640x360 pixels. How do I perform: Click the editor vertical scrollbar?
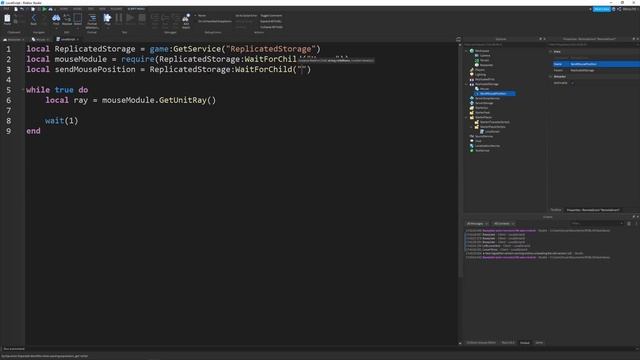coord(460,163)
